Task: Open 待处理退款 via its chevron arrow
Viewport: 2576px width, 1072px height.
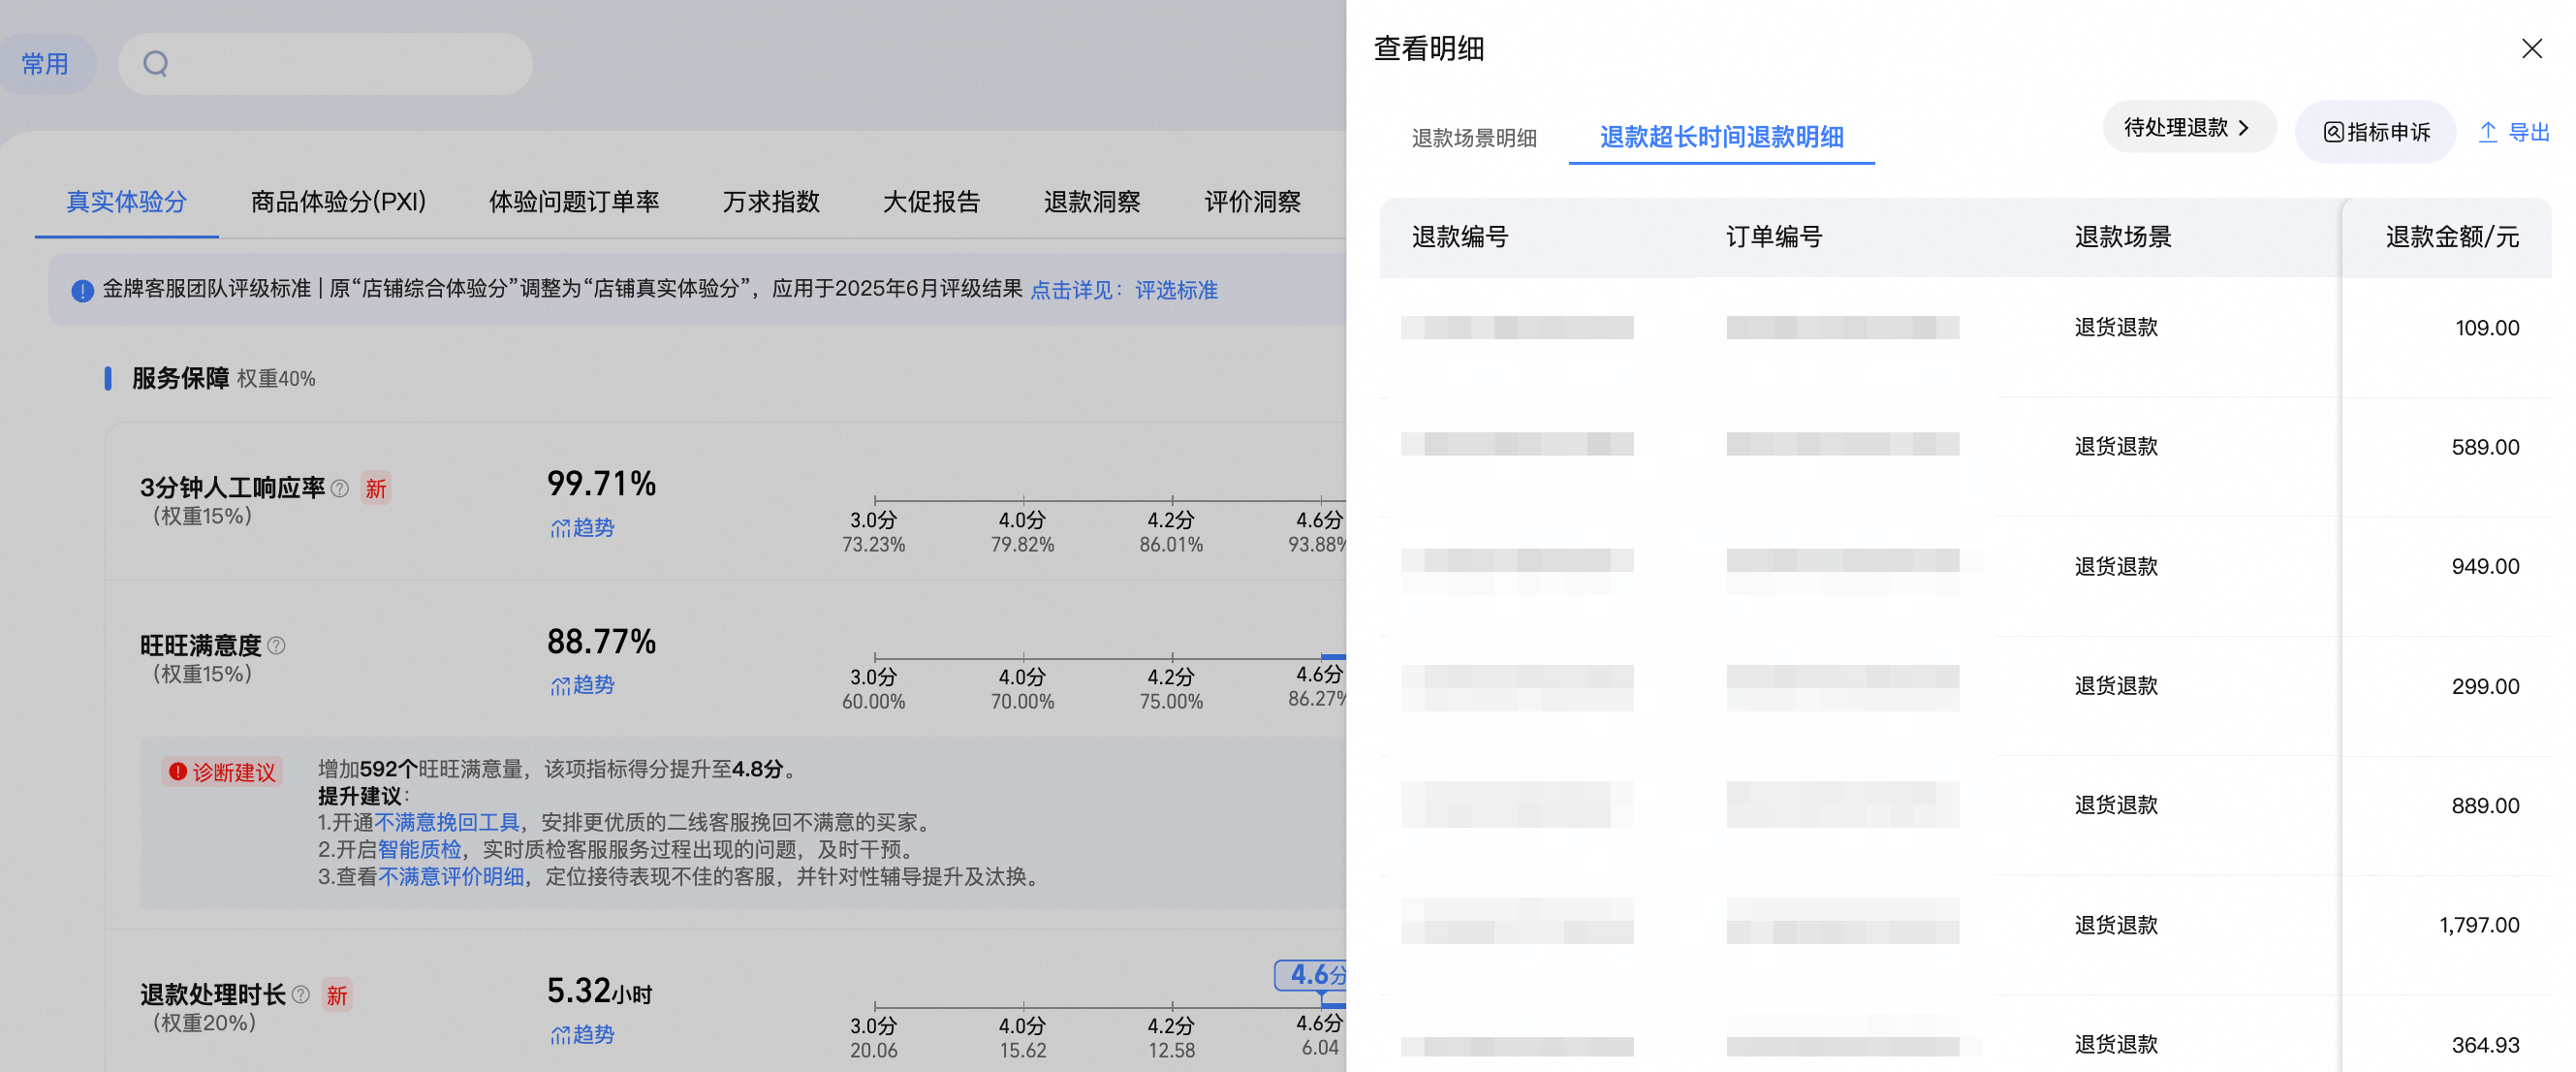Action: 2245,128
